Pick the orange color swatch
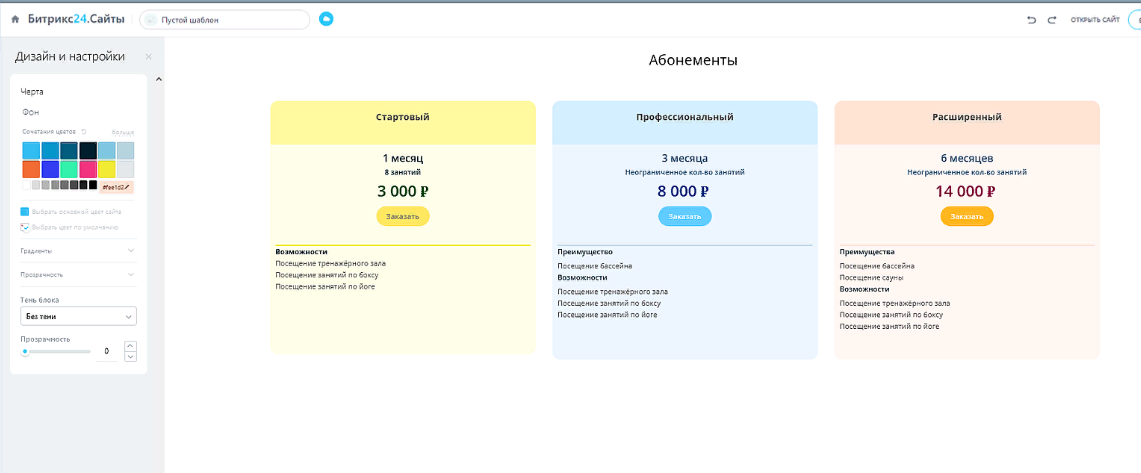This screenshot has height=473, width=1141. [x=31, y=170]
